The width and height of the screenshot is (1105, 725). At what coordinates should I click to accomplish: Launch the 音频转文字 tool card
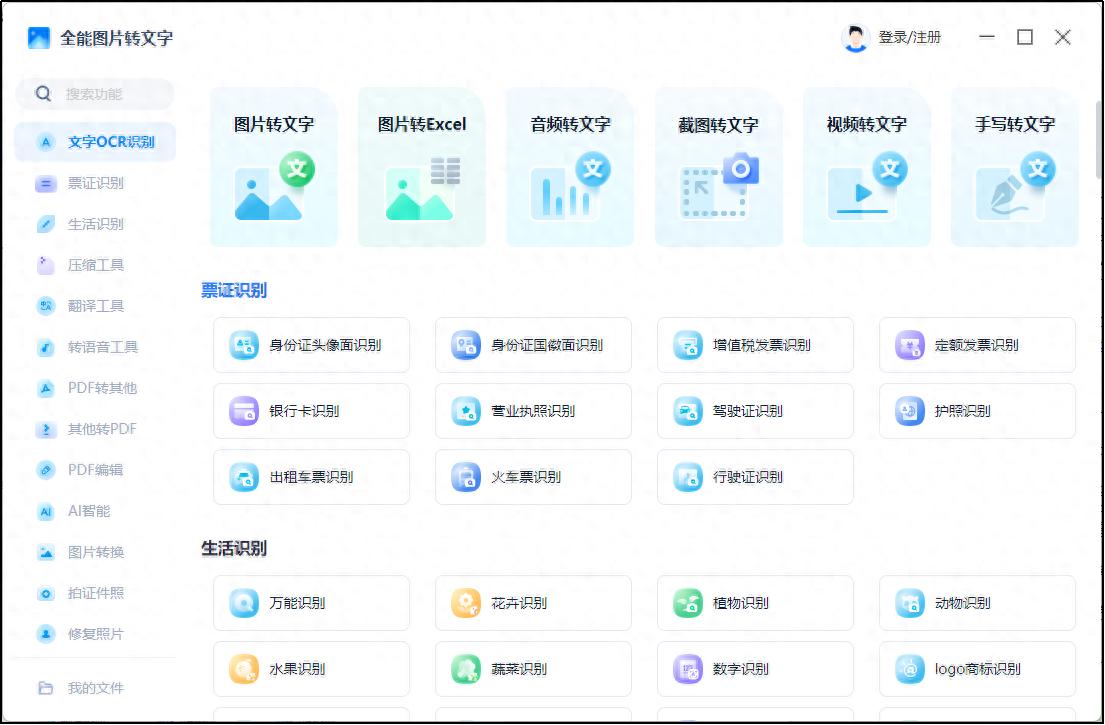(x=569, y=166)
